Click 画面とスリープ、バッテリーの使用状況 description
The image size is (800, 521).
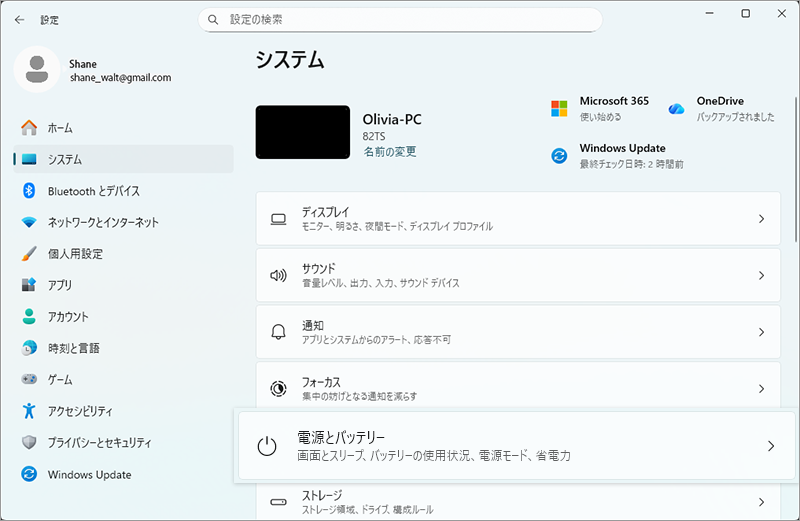click(434, 456)
